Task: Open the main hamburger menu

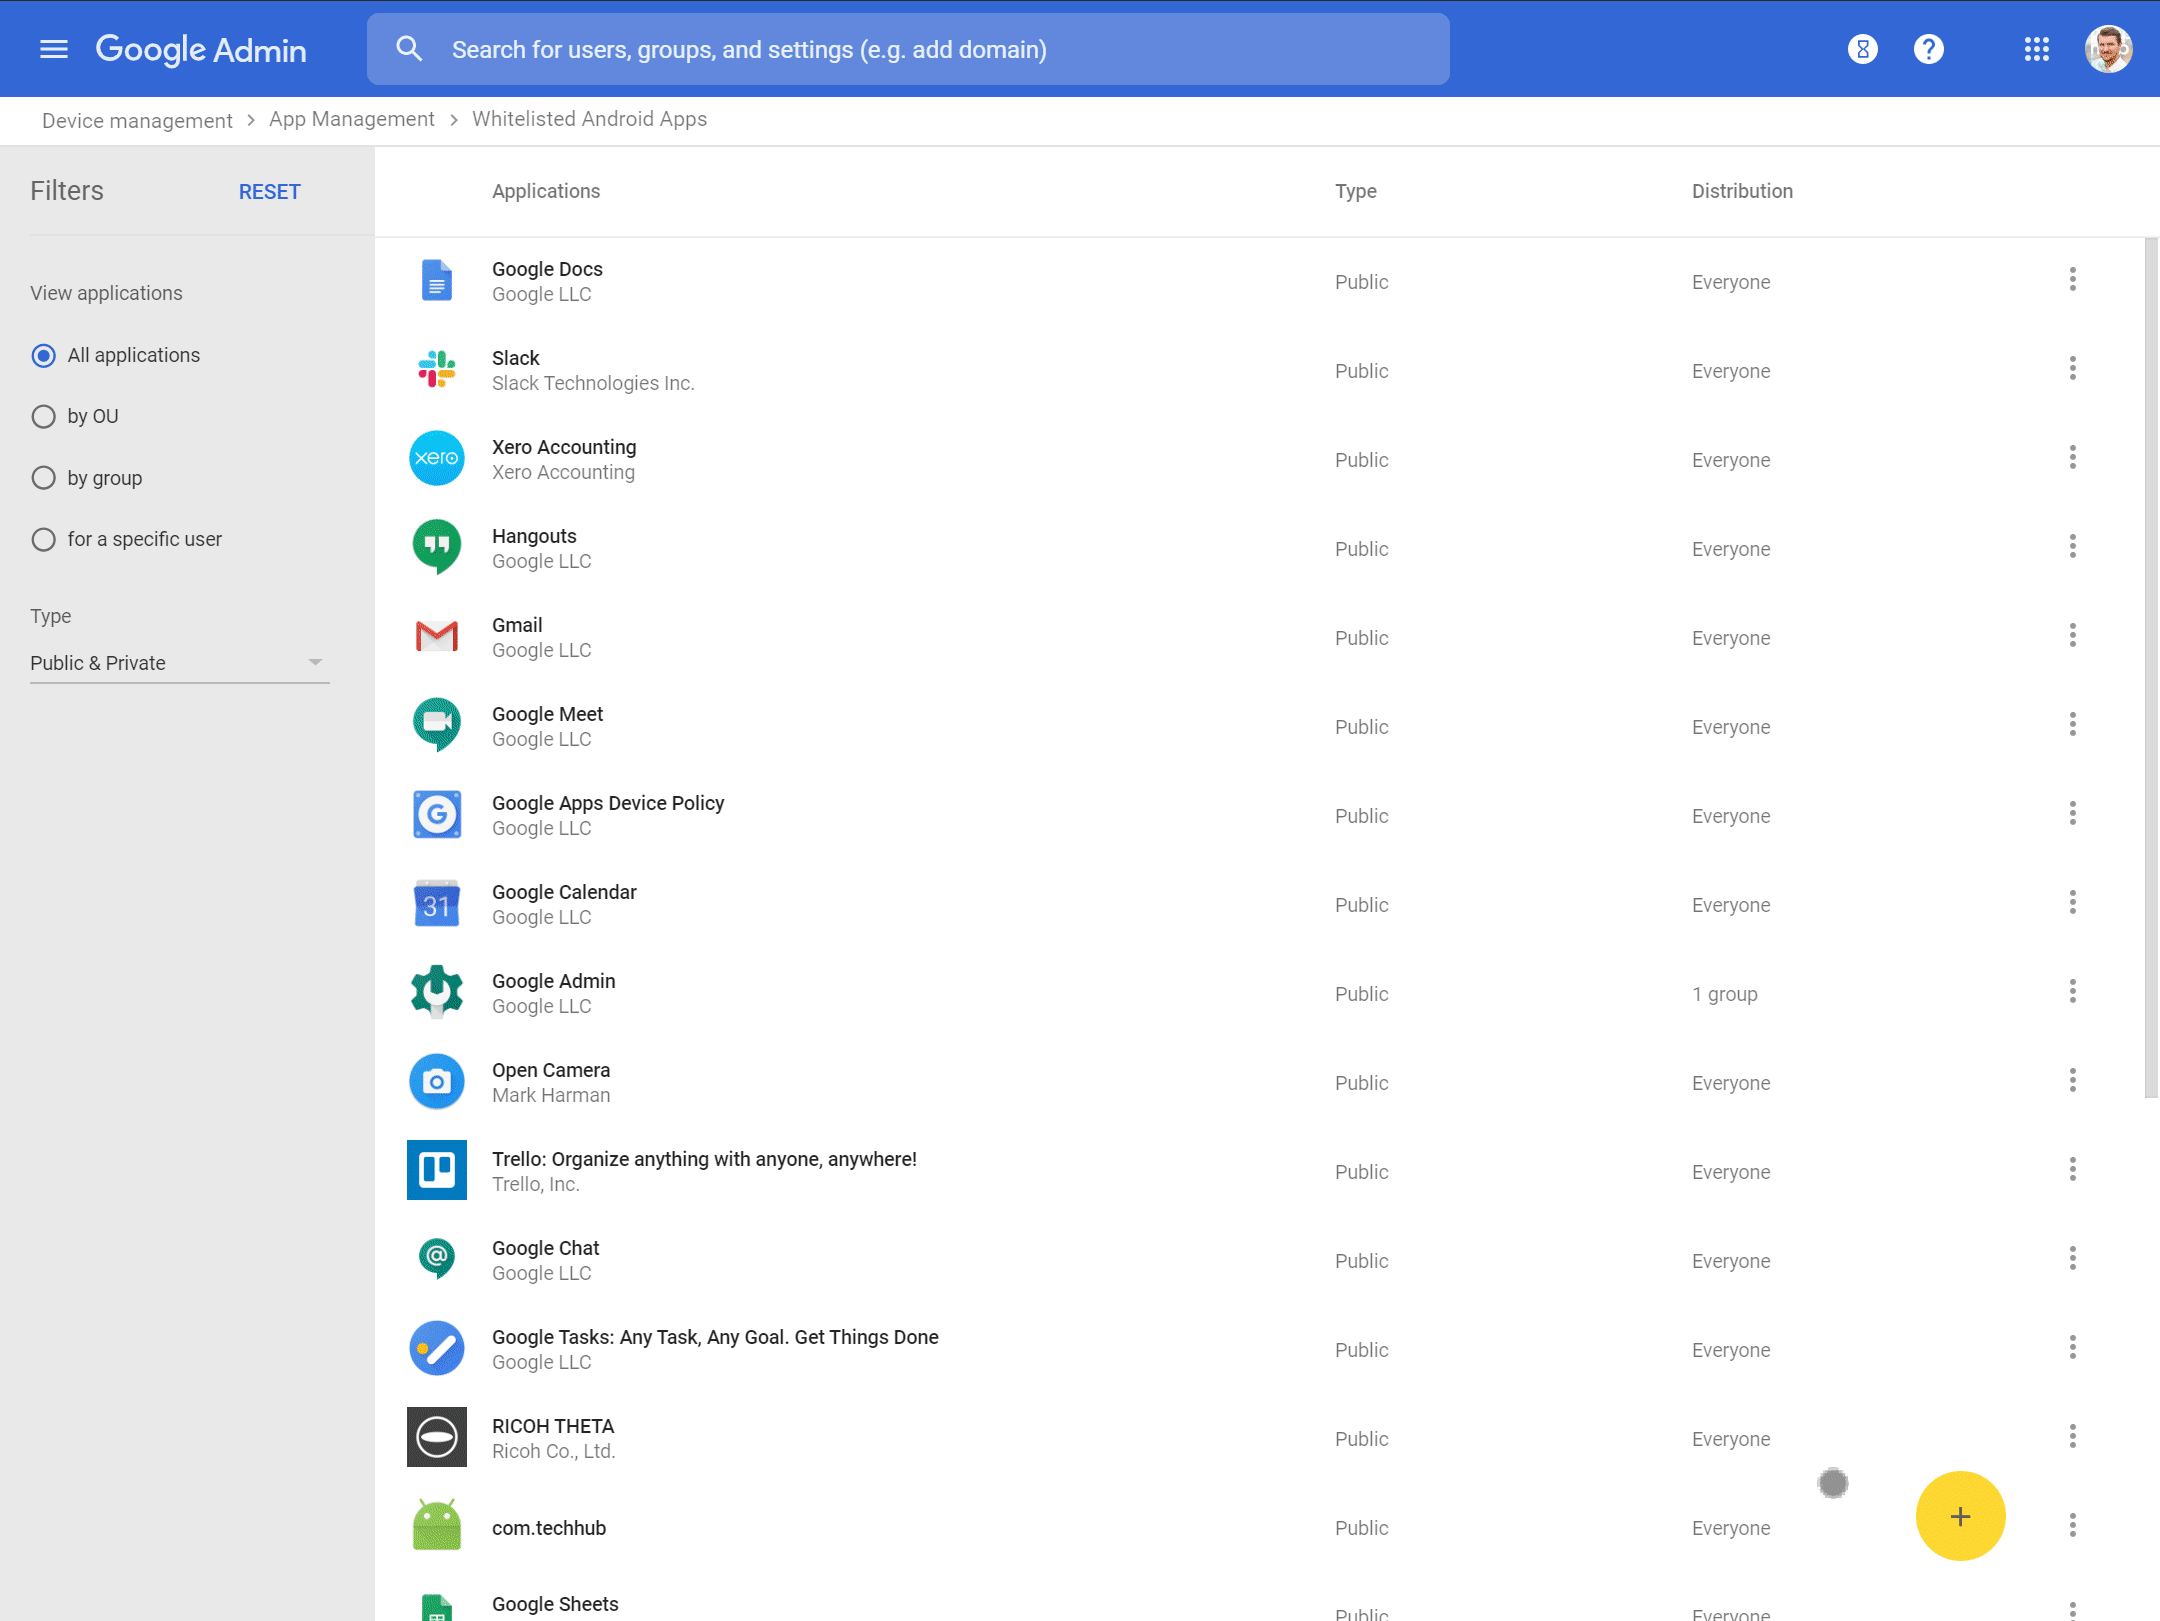Action: click(x=54, y=49)
